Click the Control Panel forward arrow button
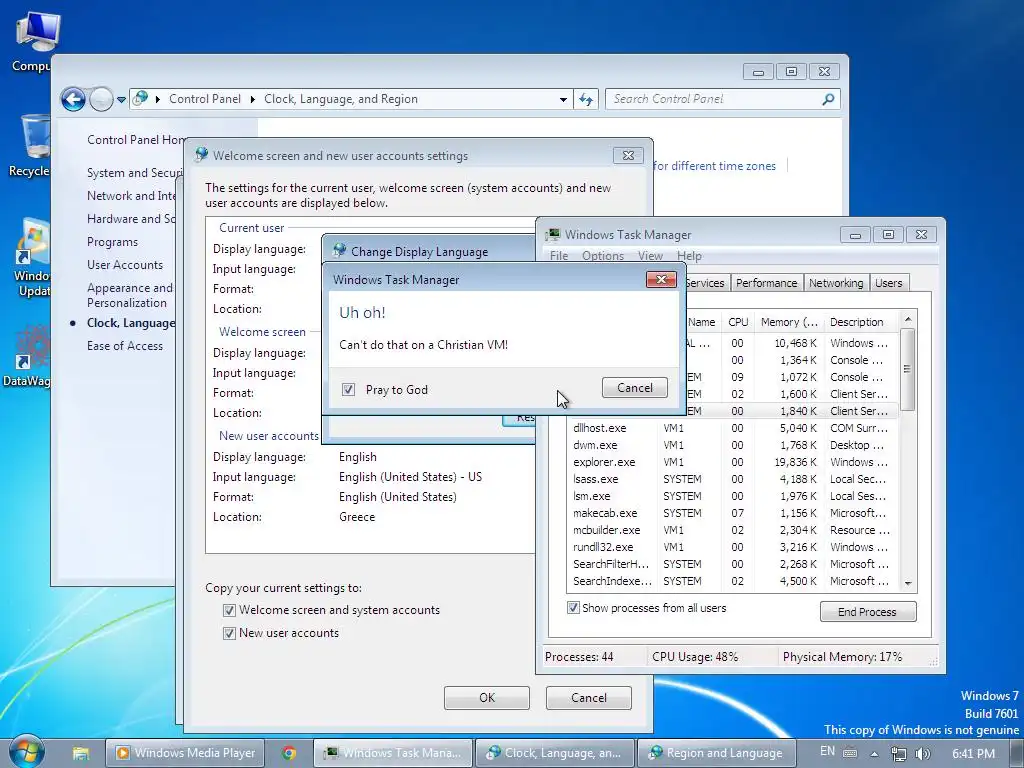The width and height of the screenshot is (1024, 768). (101, 99)
